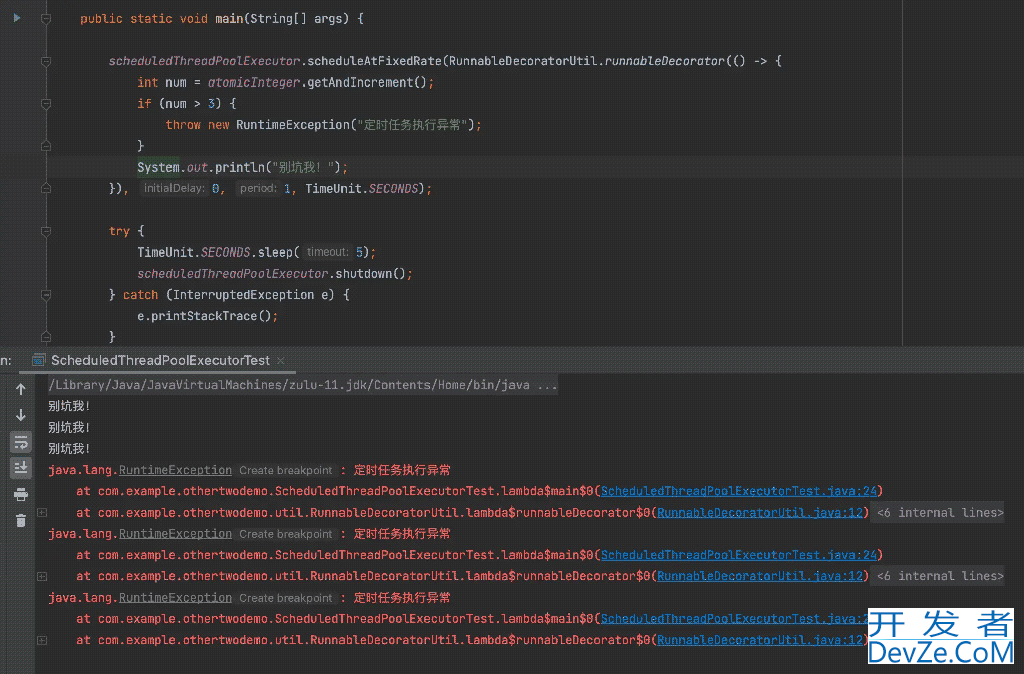
Task: Click runnableDecorator method name in code
Action: [664, 61]
